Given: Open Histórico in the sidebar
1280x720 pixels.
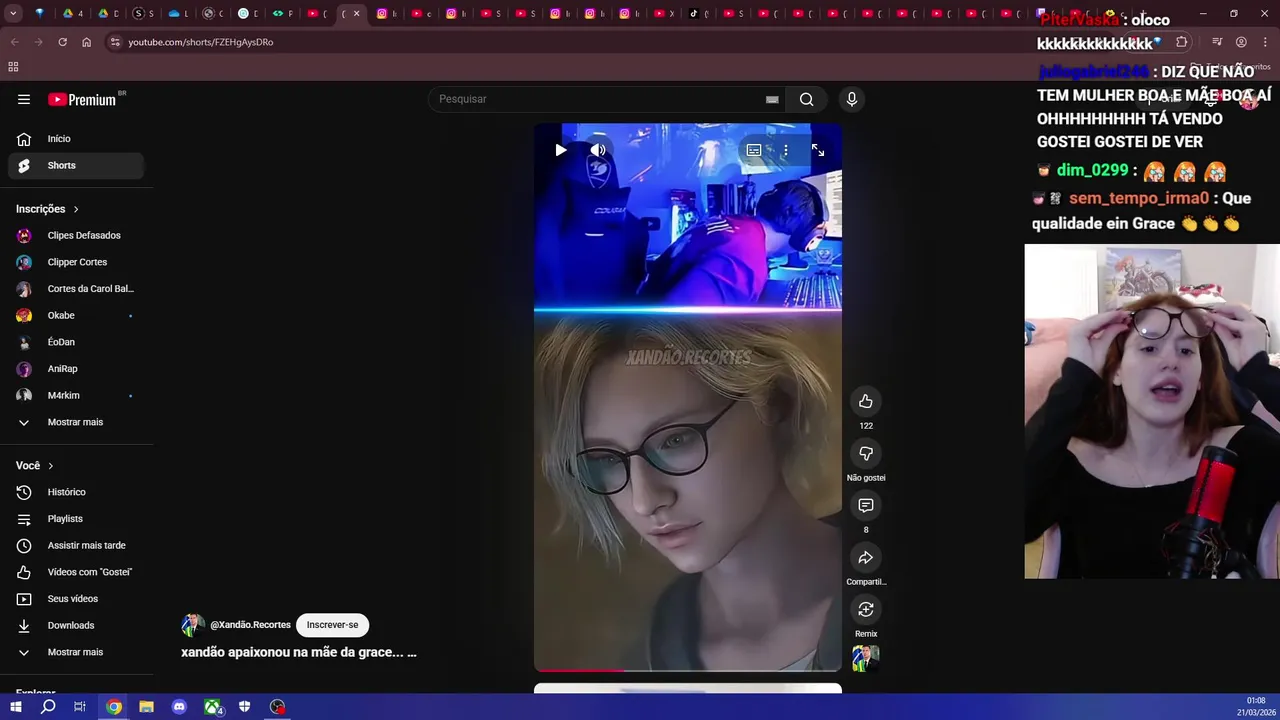Looking at the screenshot, I should point(76,492).
